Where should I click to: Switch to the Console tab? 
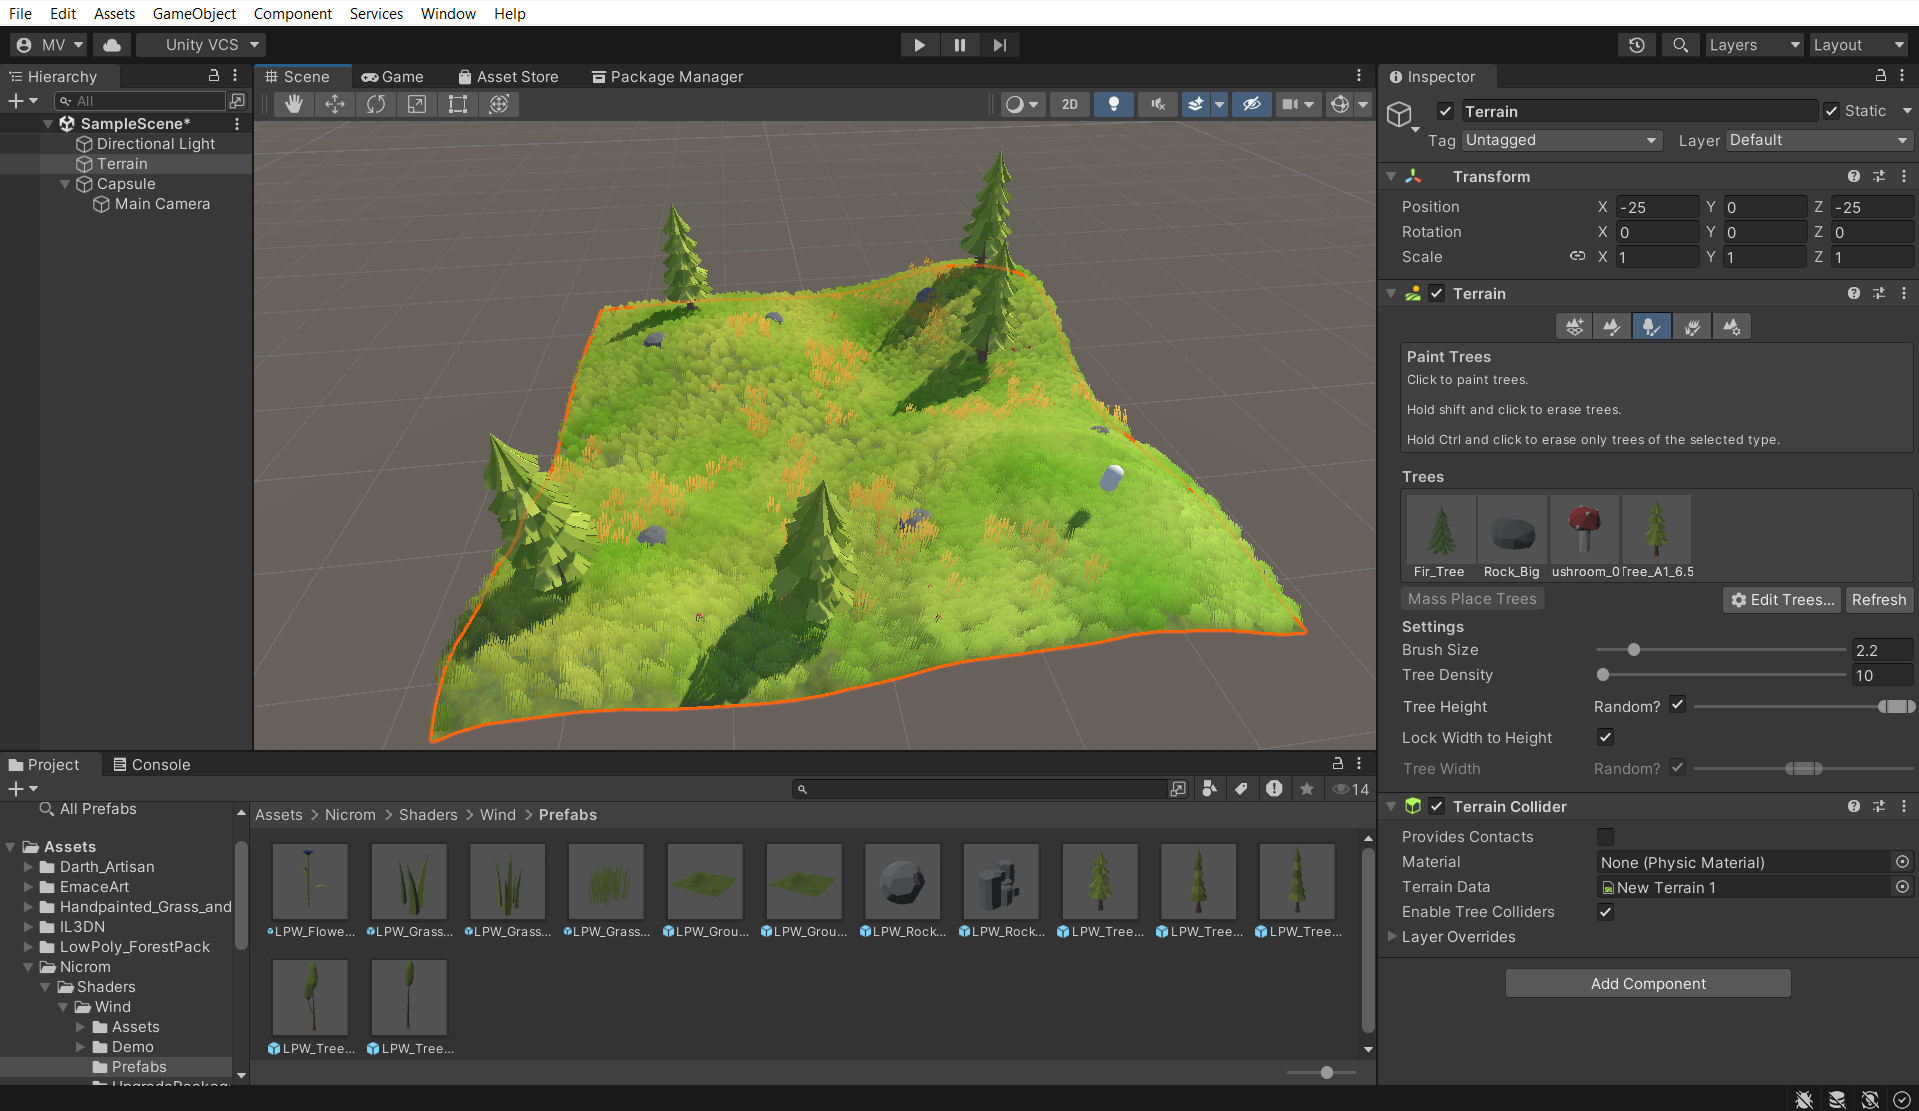(152, 764)
